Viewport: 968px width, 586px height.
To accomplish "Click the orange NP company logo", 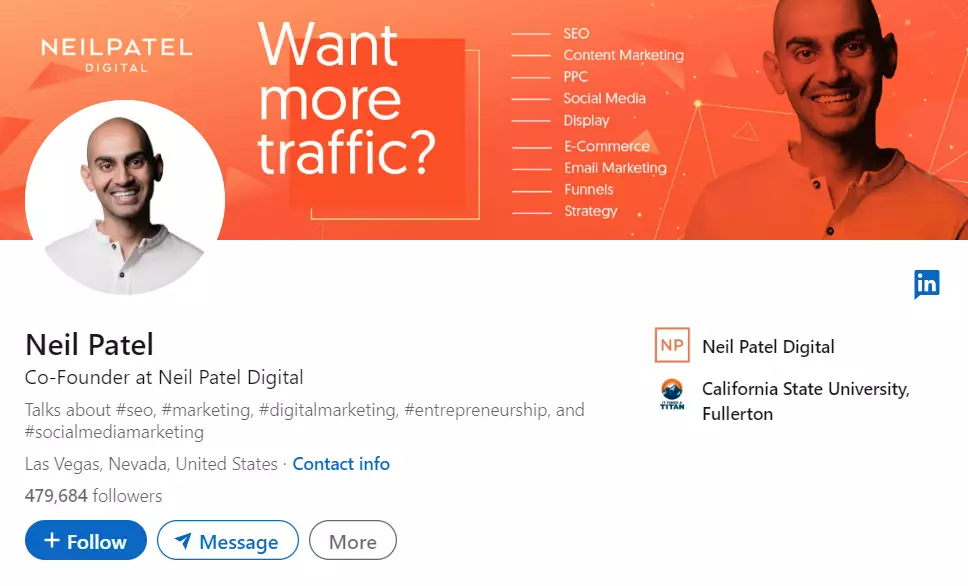I will (672, 346).
